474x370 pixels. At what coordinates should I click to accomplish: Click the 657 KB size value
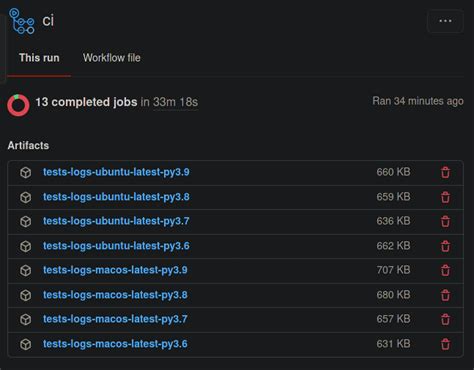[393, 319]
